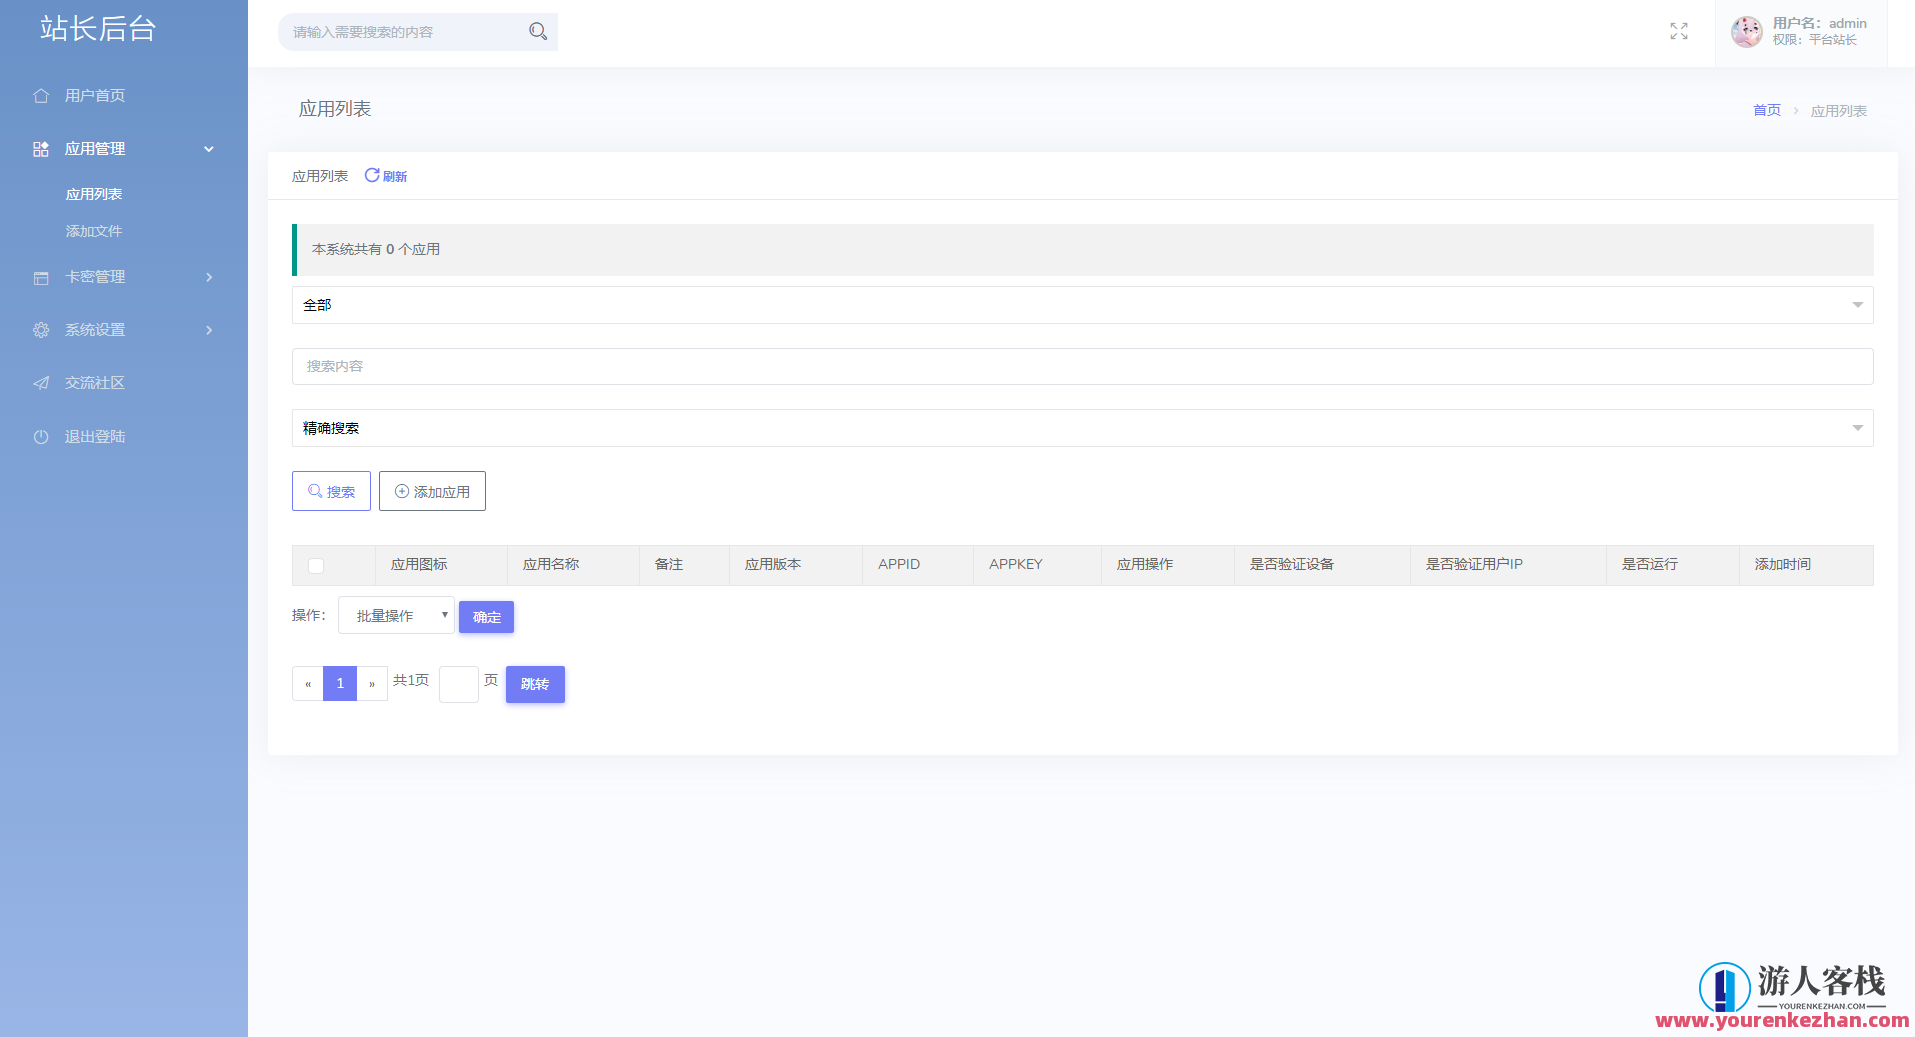
Task: Click the 交流社区 paper plane icon
Action: tap(41, 383)
